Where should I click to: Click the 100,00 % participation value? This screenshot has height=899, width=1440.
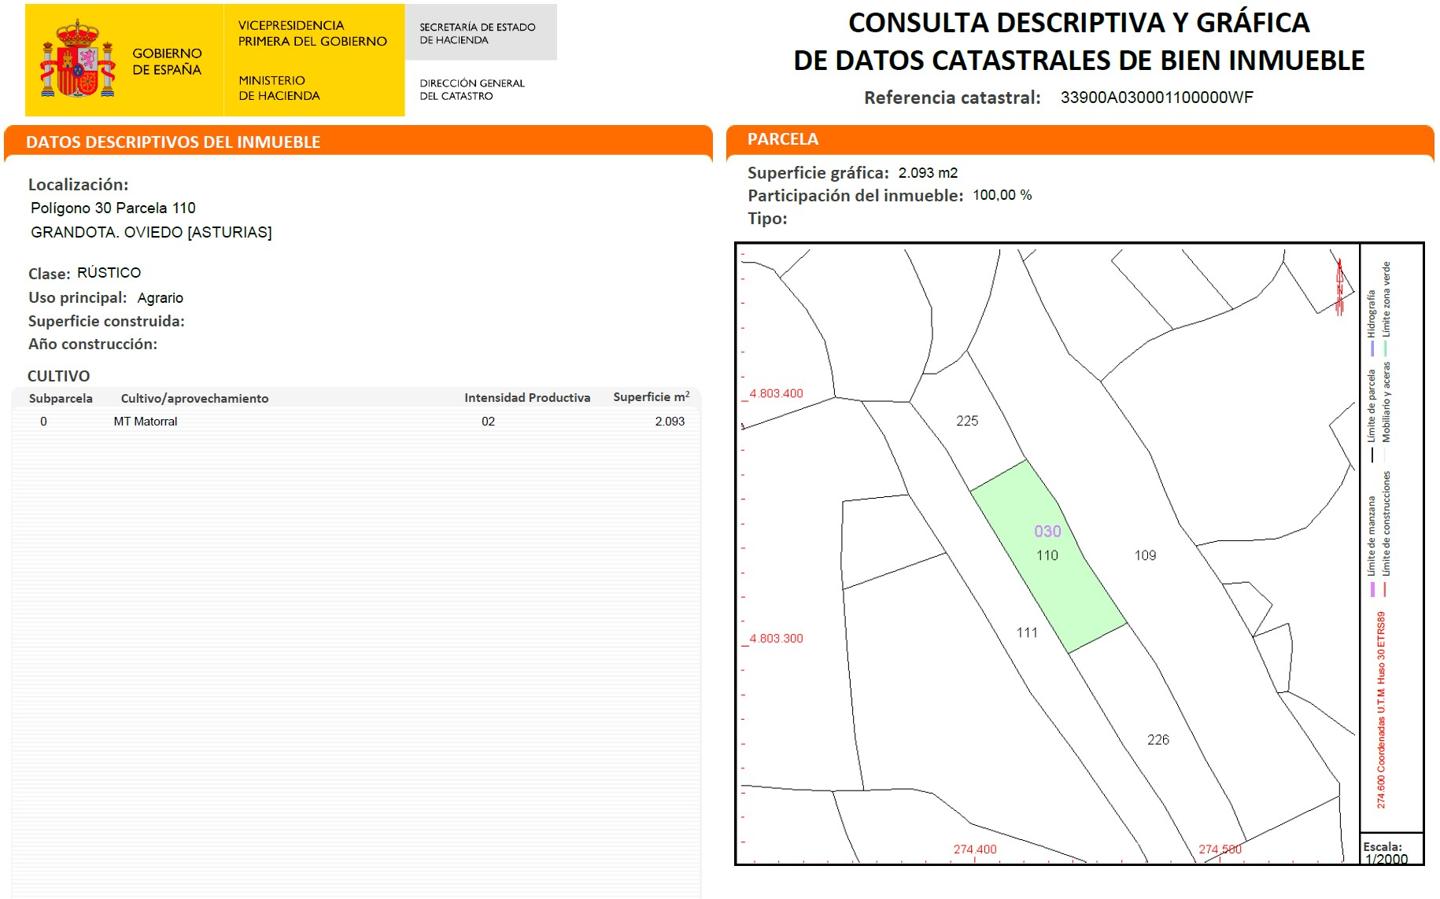(1002, 195)
